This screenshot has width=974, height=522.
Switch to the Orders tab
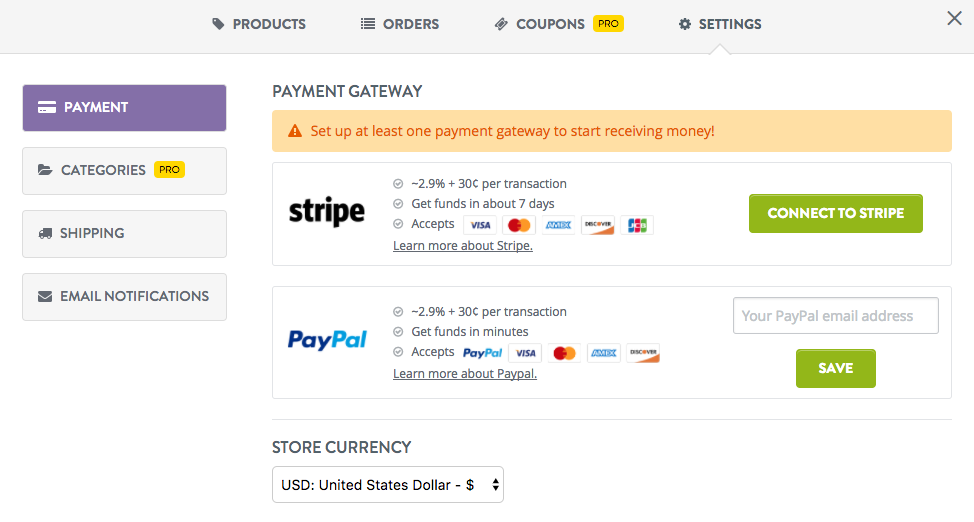click(x=400, y=24)
